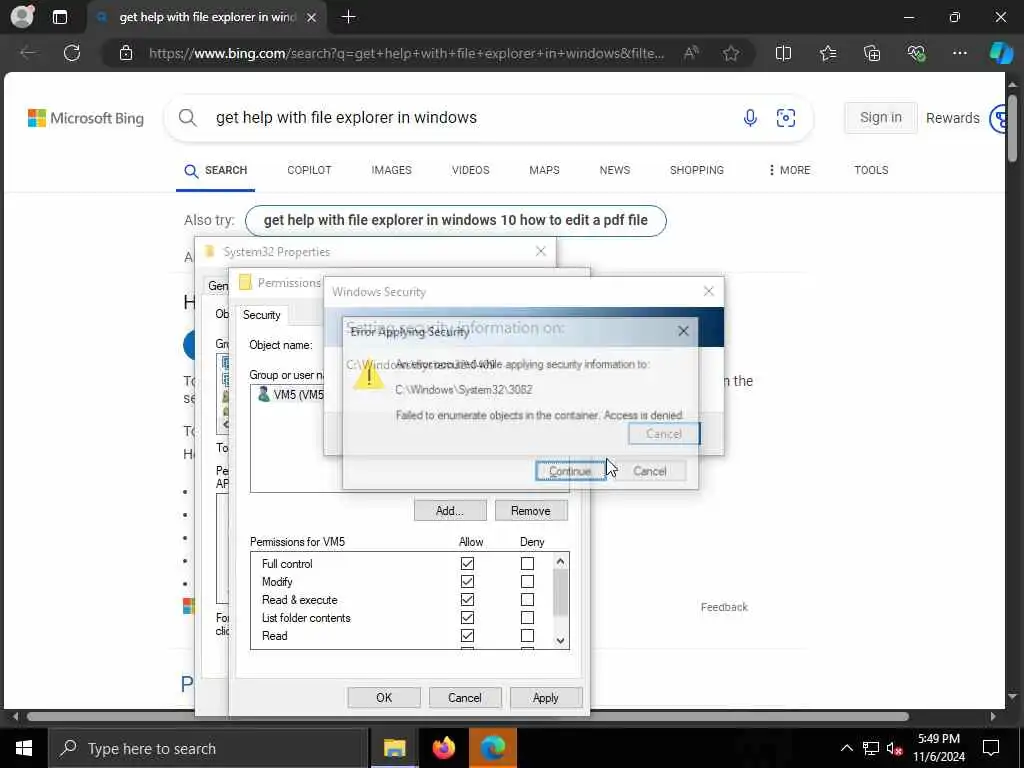The height and width of the screenshot is (768, 1024).
Task: Toggle Allow checkbox for Read & execute
Action: [467, 600]
